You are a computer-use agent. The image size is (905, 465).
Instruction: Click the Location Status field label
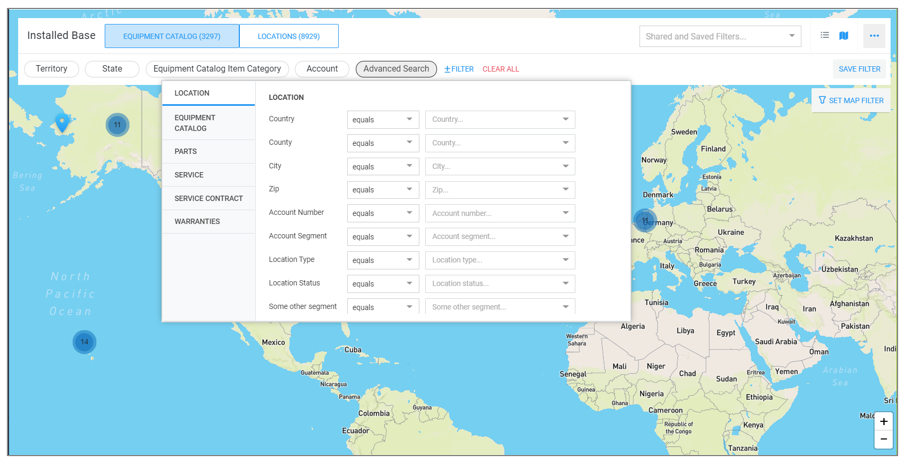(x=294, y=283)
